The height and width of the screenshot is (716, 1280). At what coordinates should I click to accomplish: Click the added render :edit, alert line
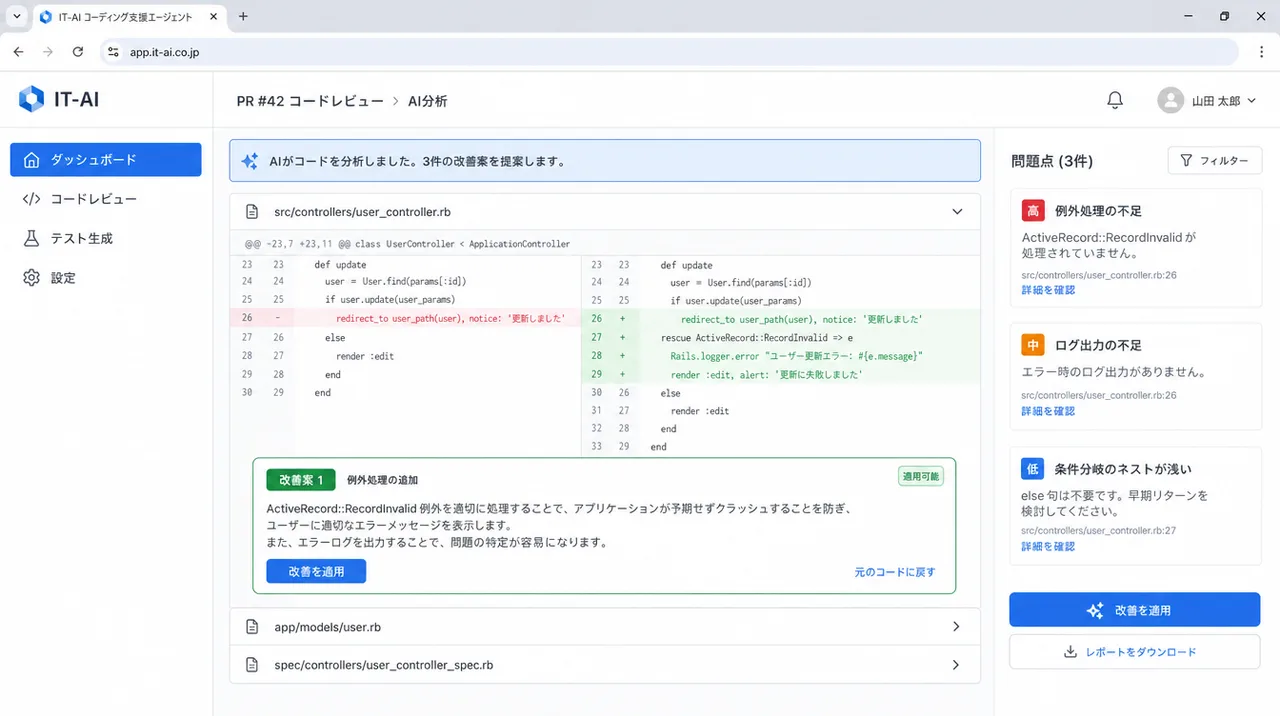point(781,374)
